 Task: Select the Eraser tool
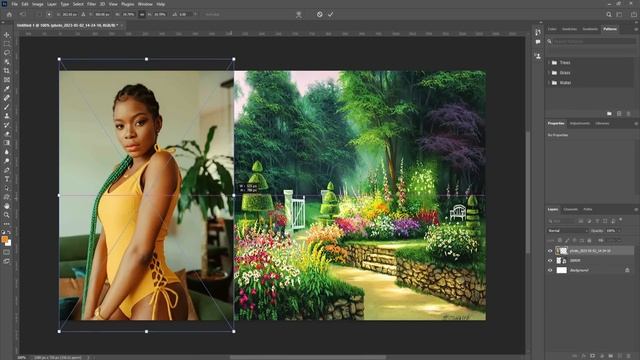click(x=7, y=134)
